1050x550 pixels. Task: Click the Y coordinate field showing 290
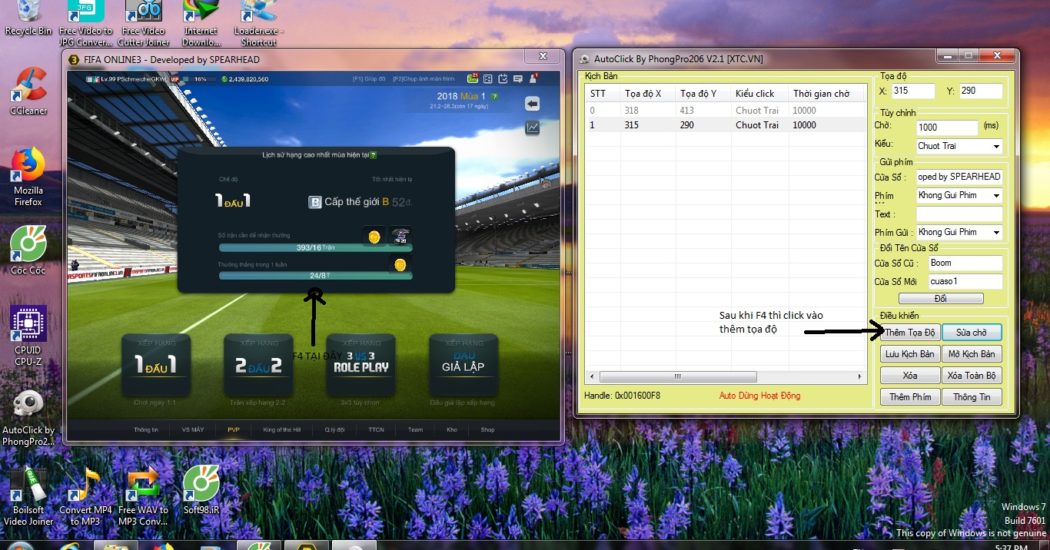click(981, 91)
